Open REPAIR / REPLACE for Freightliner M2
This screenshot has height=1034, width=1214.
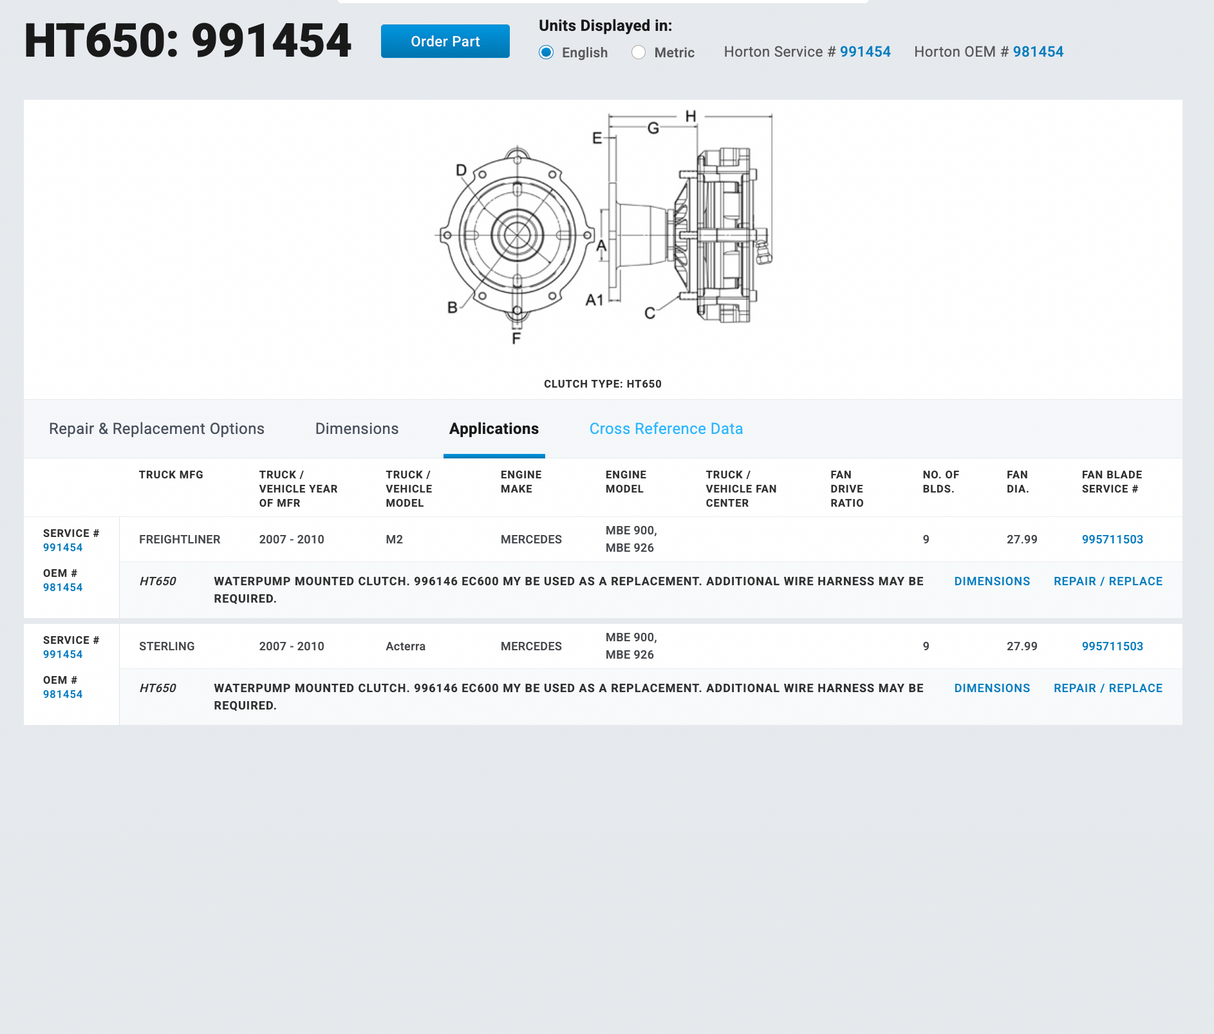click(x=1108, y=582)
